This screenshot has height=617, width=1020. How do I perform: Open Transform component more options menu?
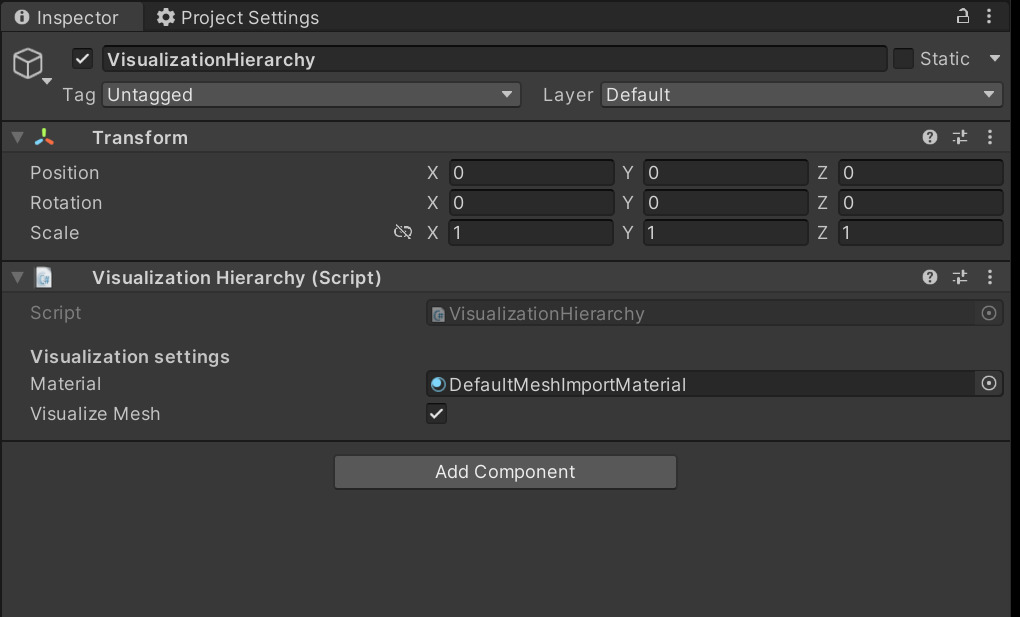point(990,137)
